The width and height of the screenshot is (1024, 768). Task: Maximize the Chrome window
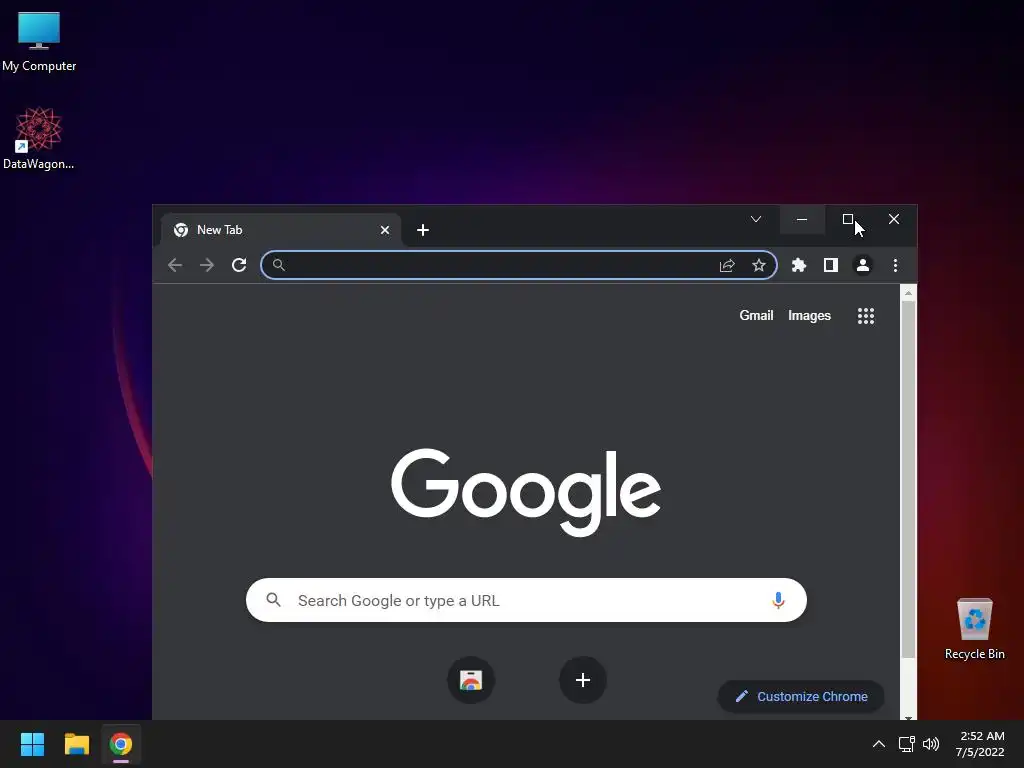tap(848, 219)
